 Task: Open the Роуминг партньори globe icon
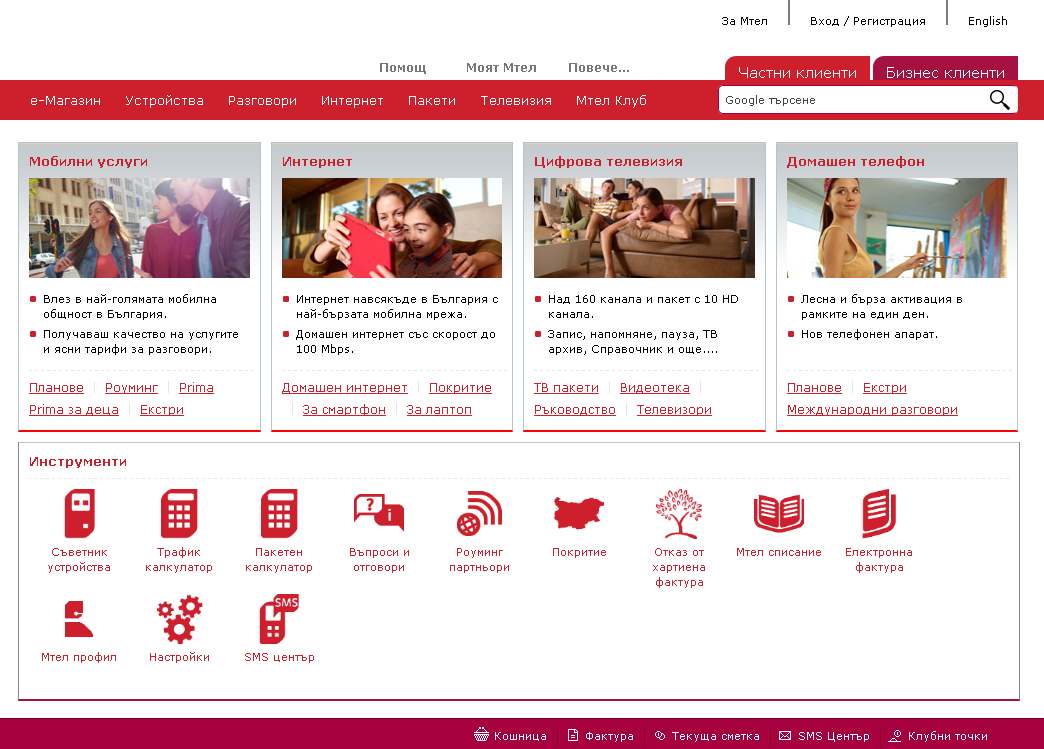(479, 513)
